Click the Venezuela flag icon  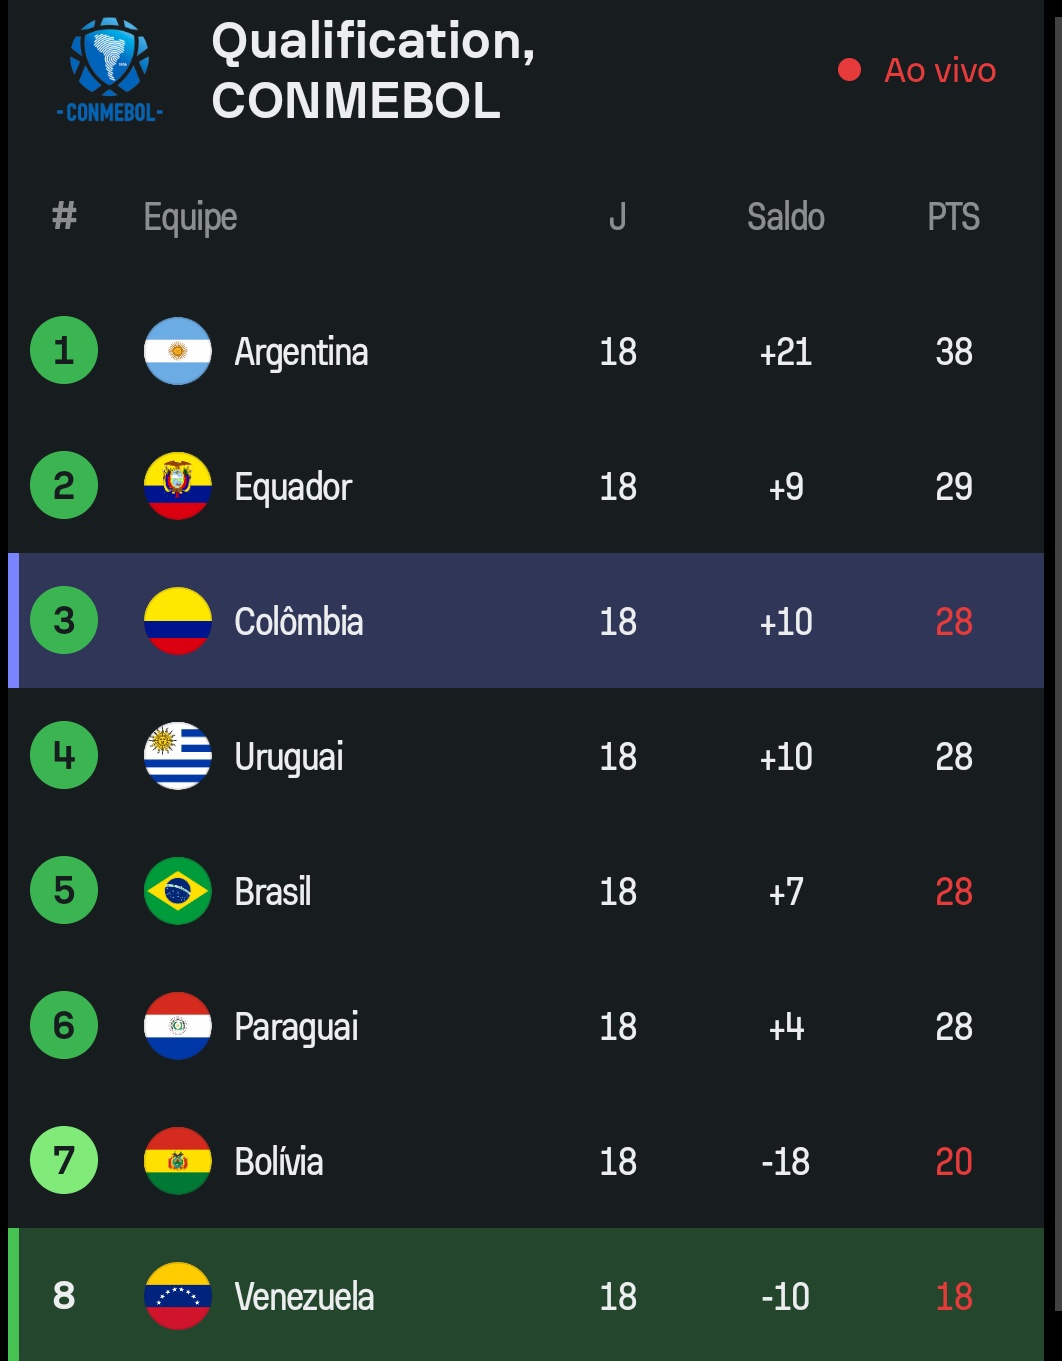(178, 1296)
